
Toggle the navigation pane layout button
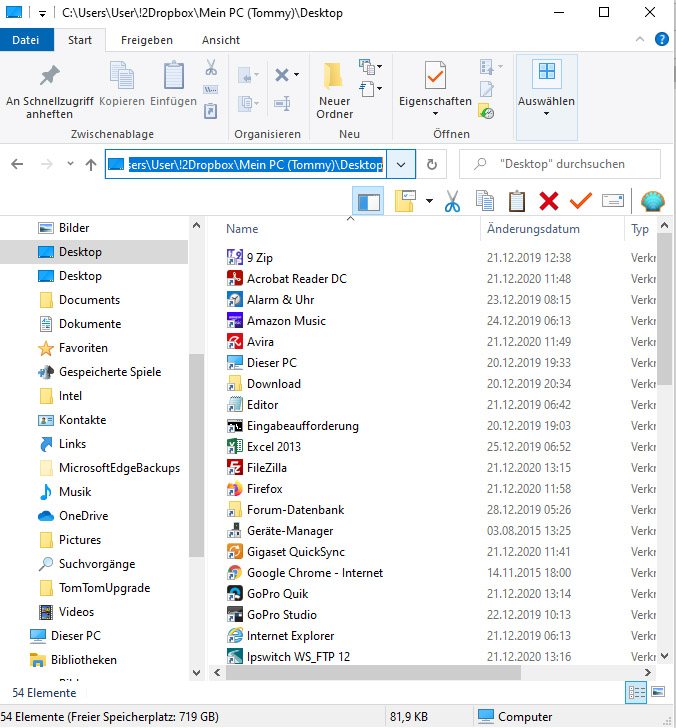pyautogui.click(x=368, y=201)
